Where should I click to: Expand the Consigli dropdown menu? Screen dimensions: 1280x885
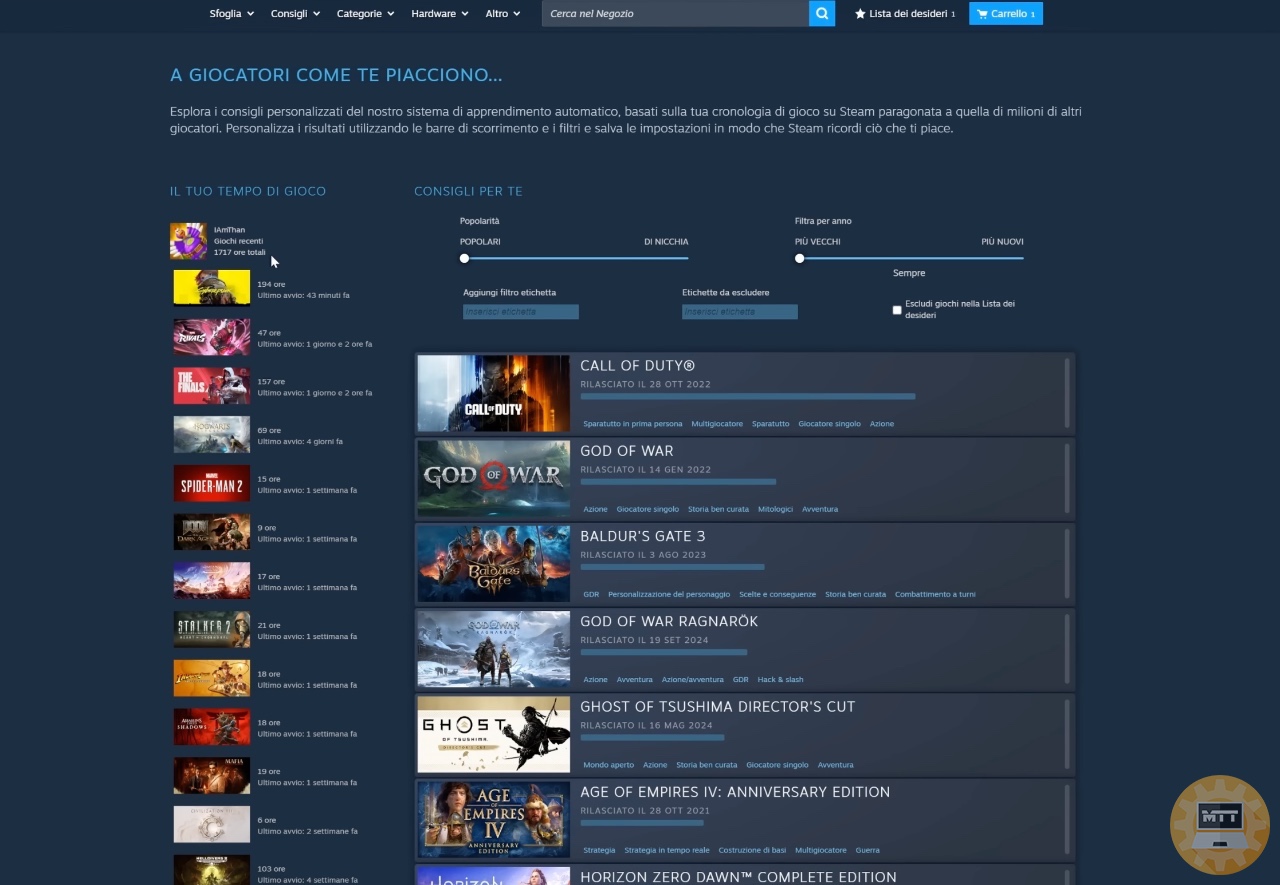(x=295, y=14)
